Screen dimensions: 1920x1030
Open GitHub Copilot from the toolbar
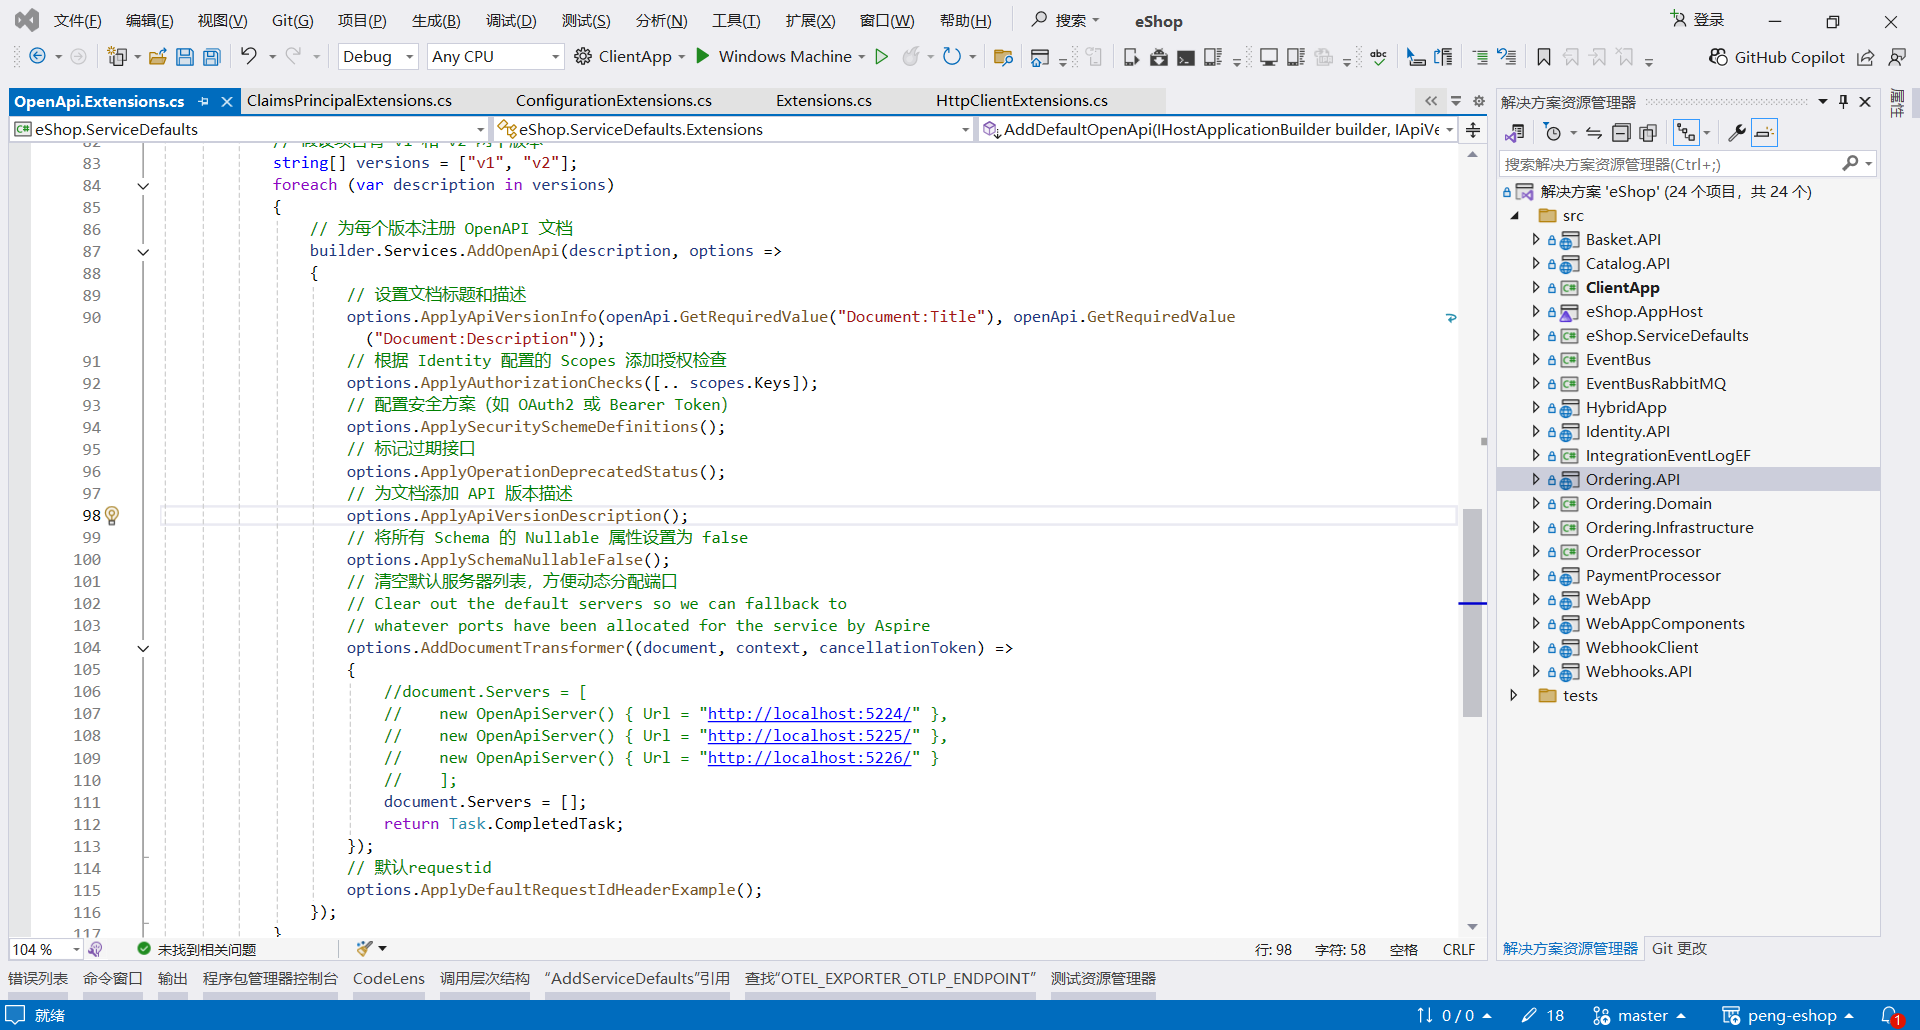click(x=1776, y=57)
